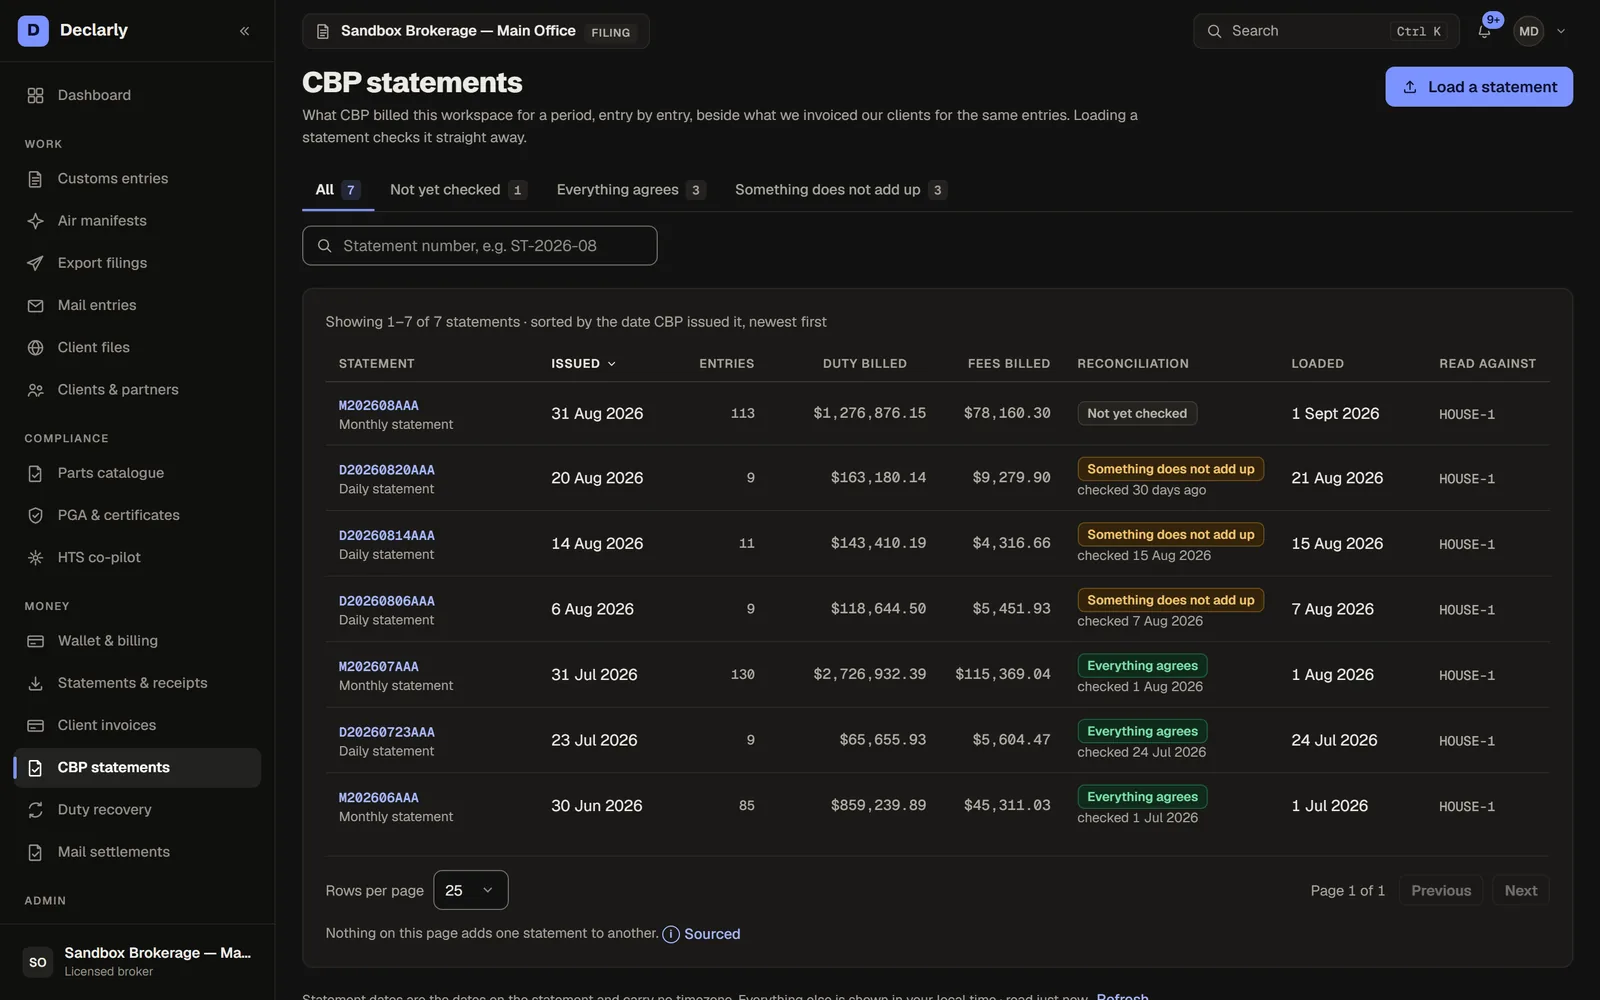Click the Refresh link at page bottom

1122,997
